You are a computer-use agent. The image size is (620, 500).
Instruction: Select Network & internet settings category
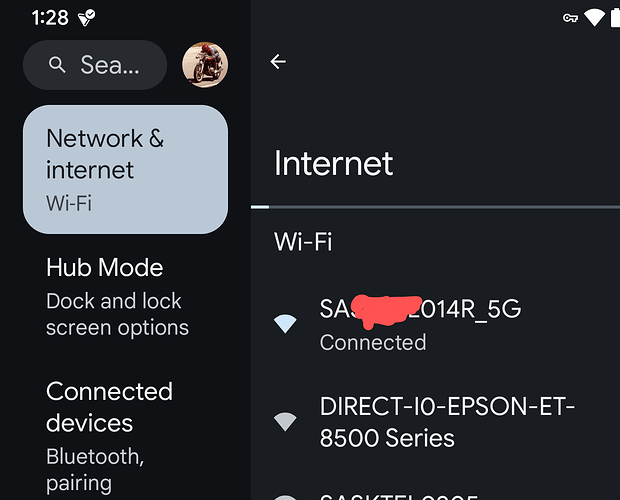[x=125, y=169]
